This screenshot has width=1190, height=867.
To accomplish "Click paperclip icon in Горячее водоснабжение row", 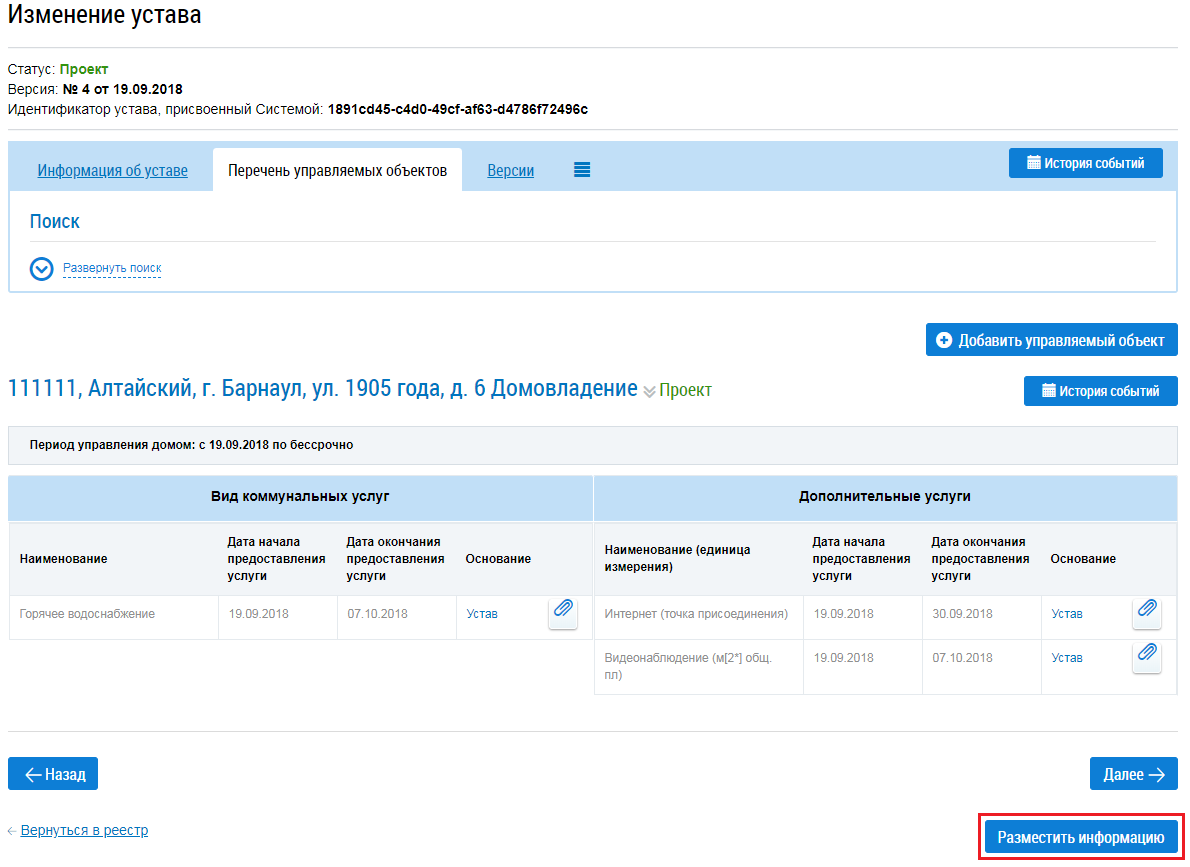I will 563,613.
